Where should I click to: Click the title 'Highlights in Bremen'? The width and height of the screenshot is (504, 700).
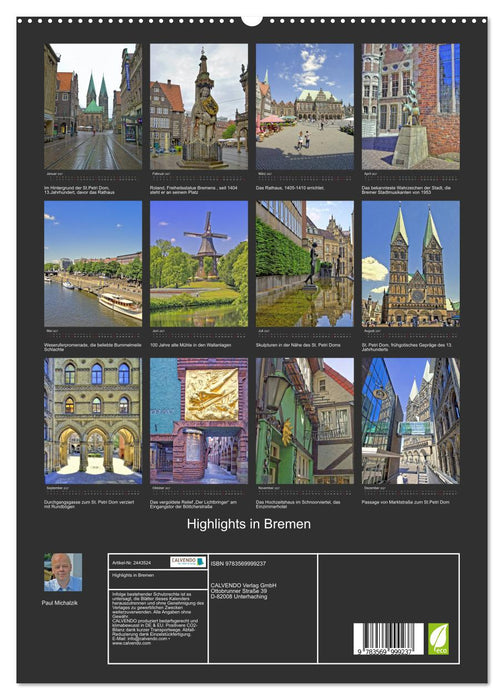249,524
